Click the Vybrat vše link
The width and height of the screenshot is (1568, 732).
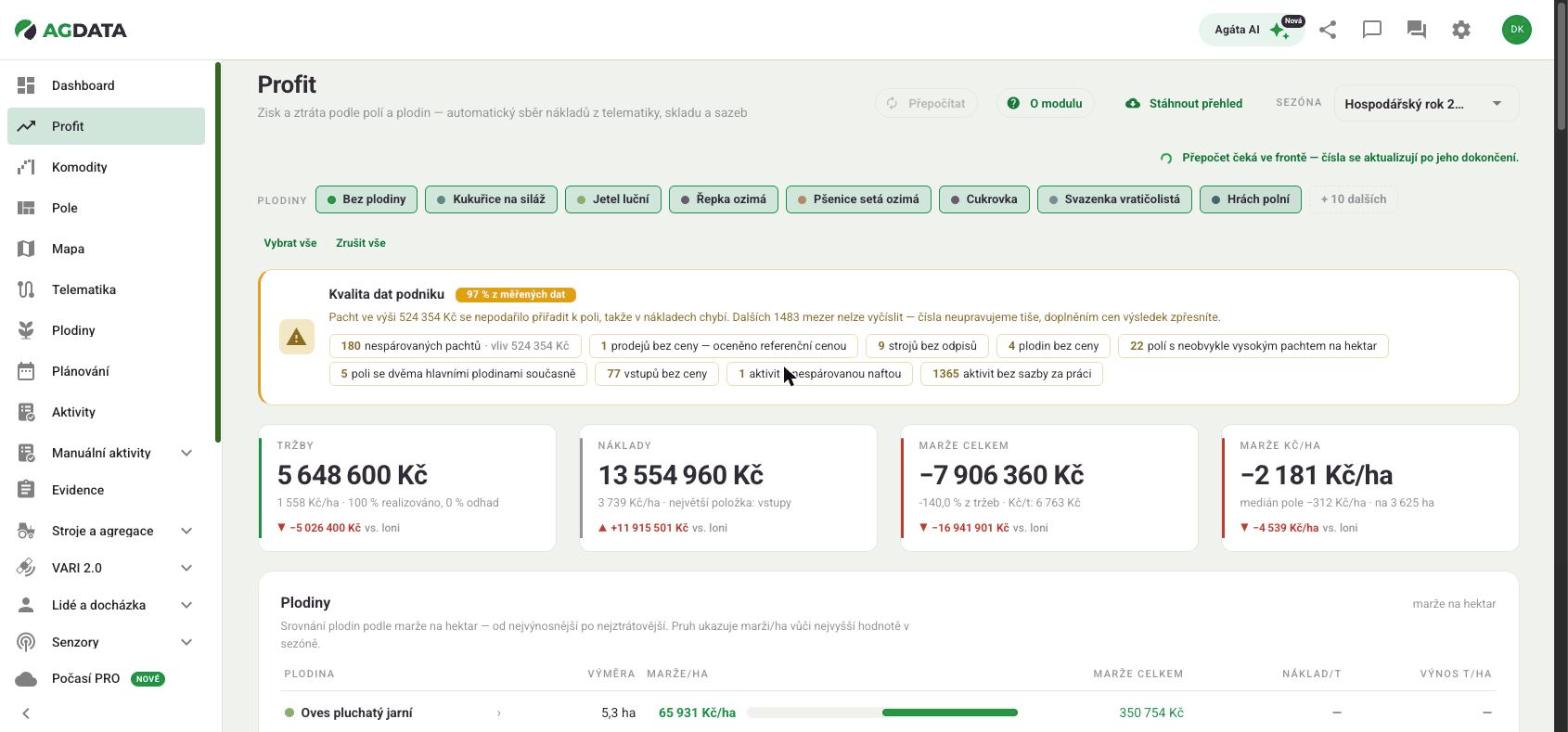[290, 243]
